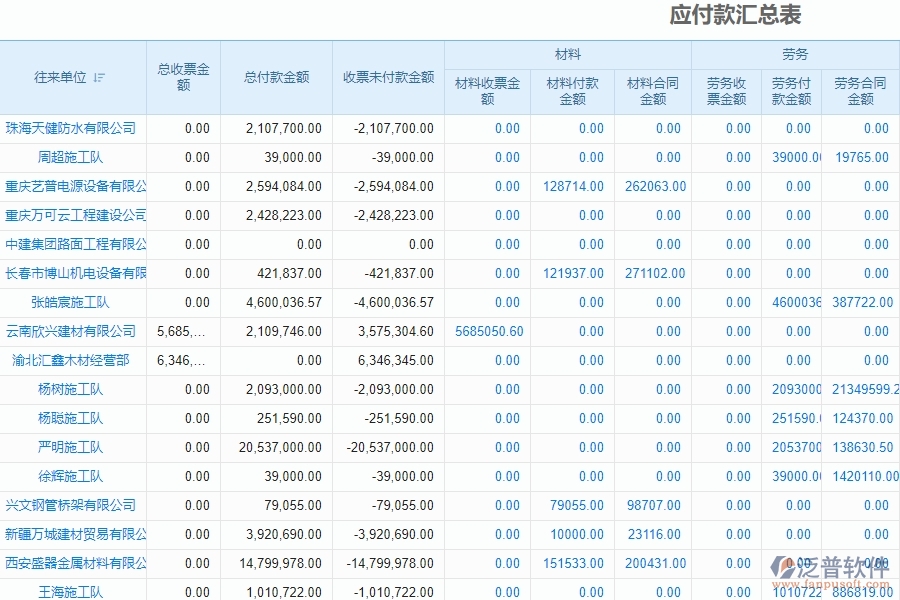
Task: Click the 138630.50 劳务合同金额 for 严明施工队
Action: point(861,447)
